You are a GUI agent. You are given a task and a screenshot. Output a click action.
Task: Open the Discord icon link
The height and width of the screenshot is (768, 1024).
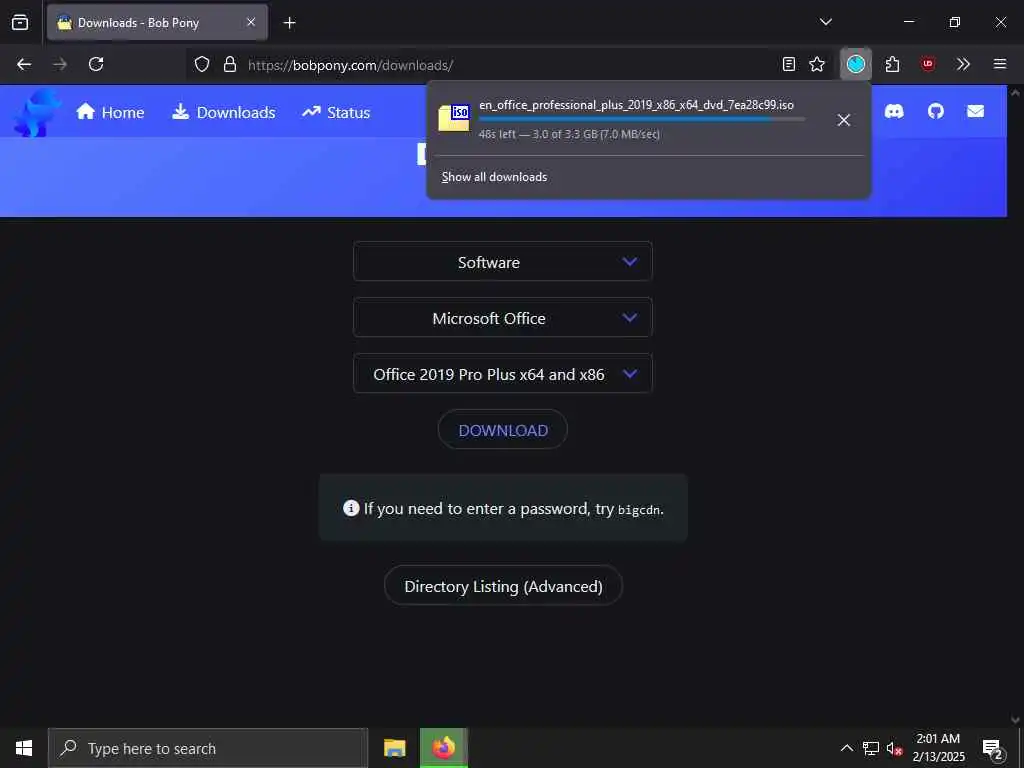[894, 112]
